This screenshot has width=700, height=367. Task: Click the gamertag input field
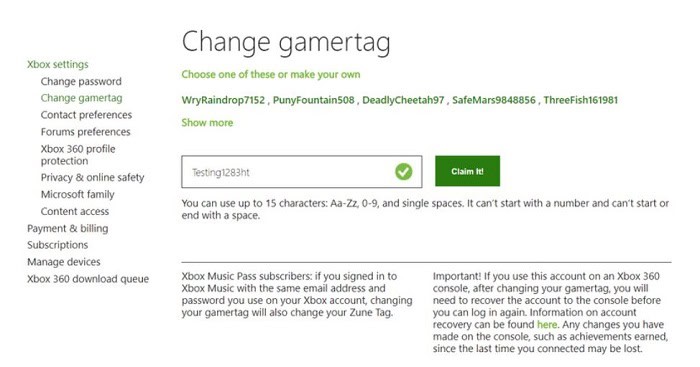point(301,171)
